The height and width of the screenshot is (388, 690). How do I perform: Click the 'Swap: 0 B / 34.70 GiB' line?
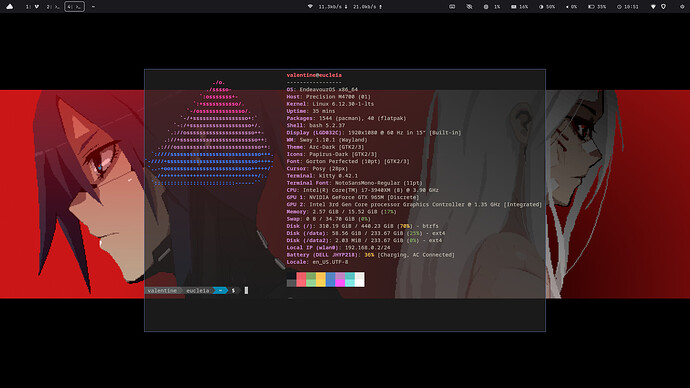[x=328, y=219]
